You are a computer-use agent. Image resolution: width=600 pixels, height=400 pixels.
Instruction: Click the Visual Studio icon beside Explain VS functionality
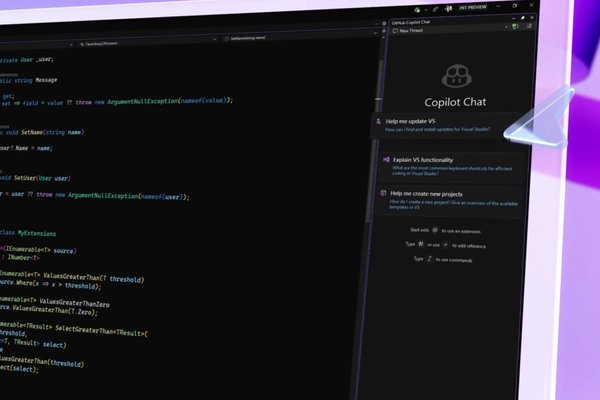[386, 159]
